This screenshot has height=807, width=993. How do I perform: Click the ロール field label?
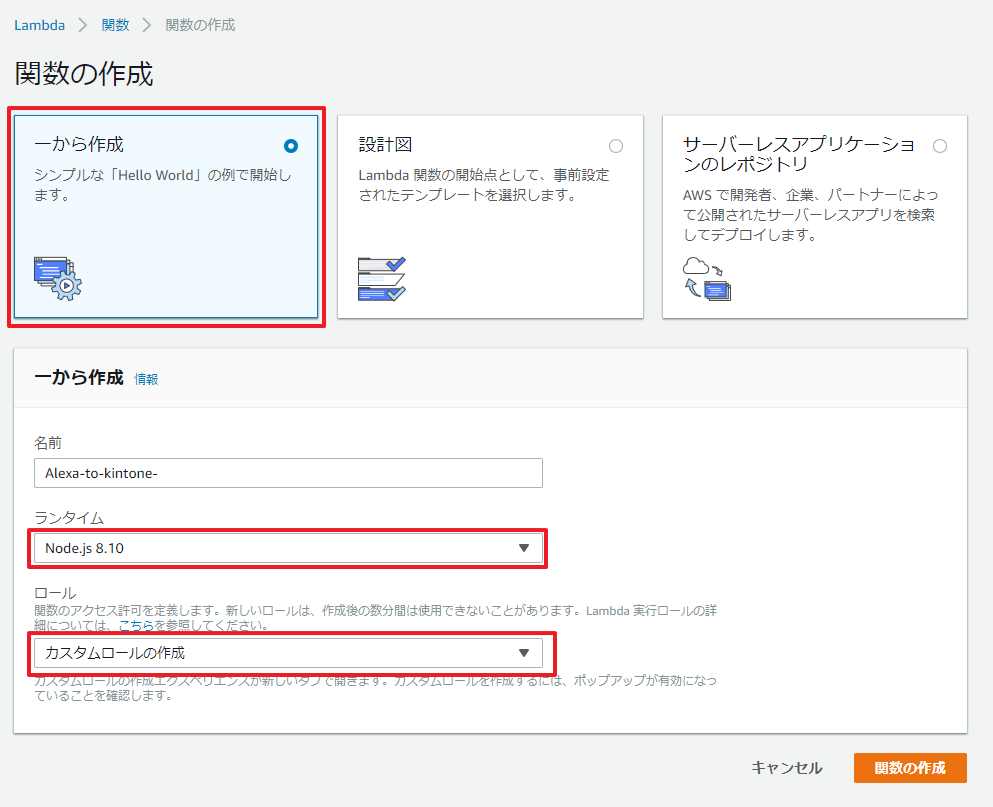[55, 593]
